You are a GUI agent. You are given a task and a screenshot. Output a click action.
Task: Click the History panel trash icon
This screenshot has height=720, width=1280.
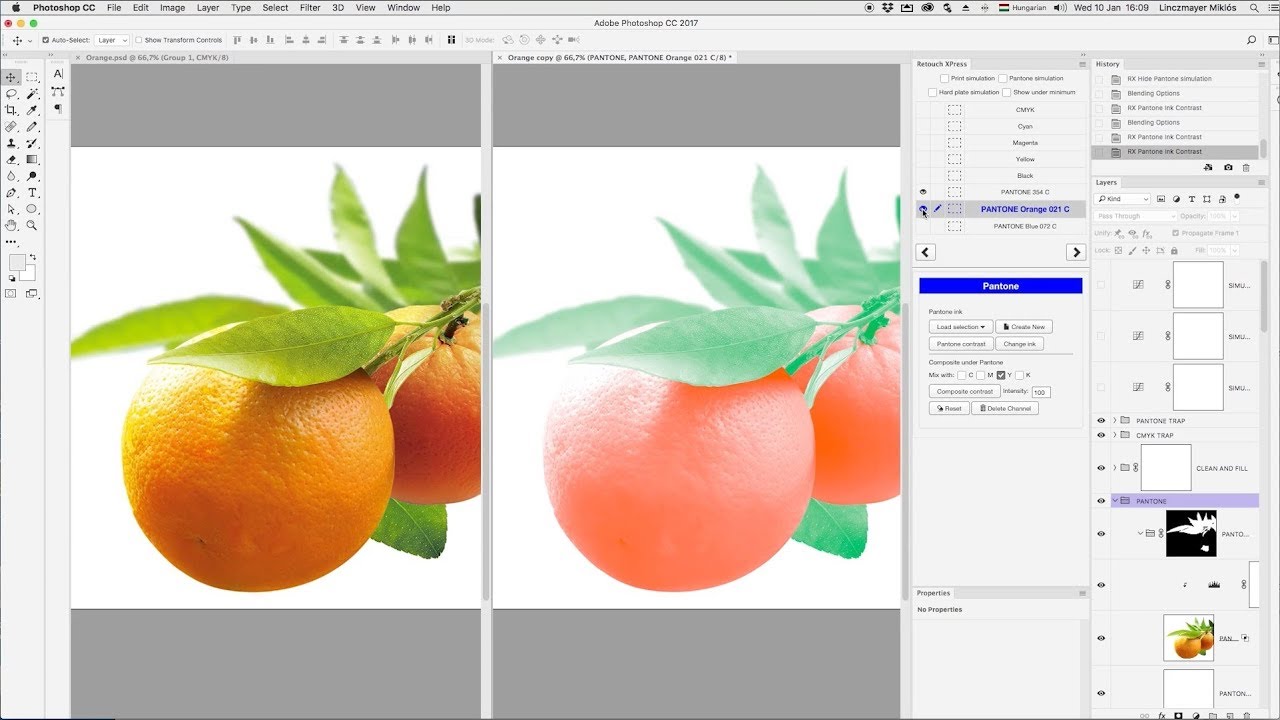pyautogui.click(x=1245, y=167)
